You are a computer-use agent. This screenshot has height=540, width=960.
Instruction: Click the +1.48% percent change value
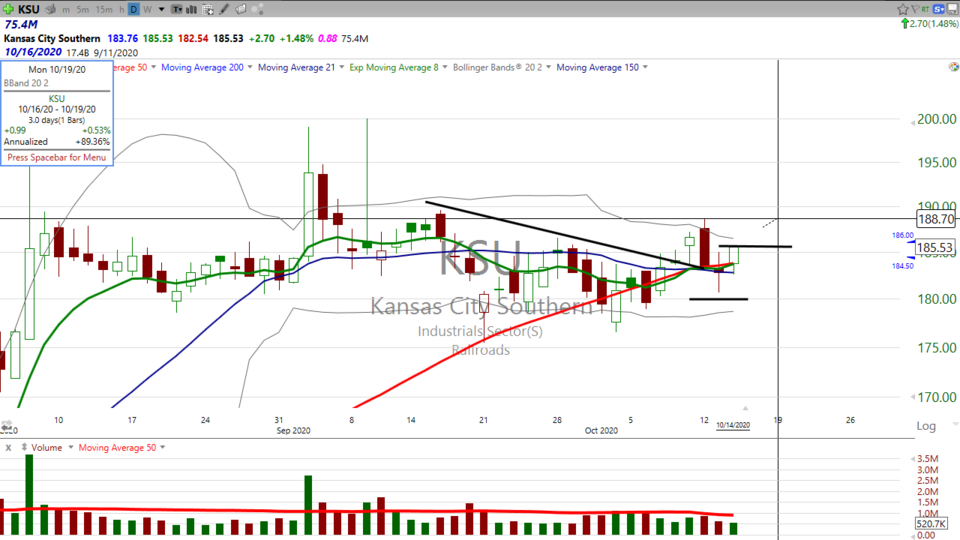coord(296,39)
